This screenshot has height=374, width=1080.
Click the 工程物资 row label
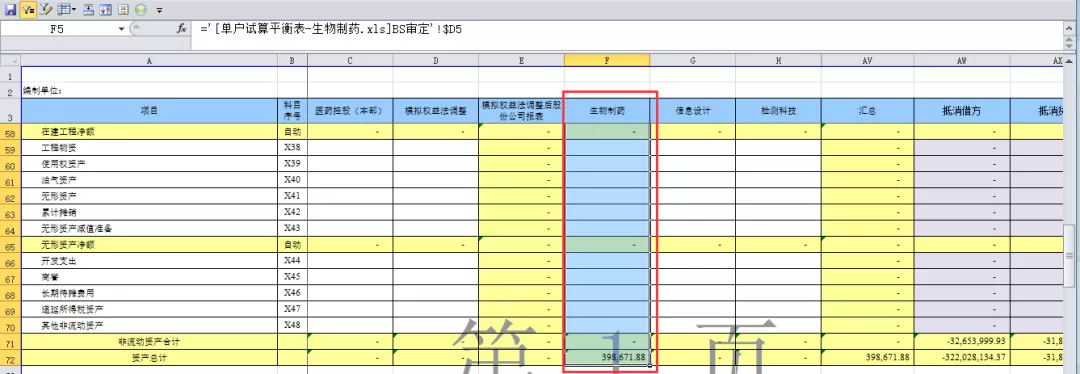point(59,148)
